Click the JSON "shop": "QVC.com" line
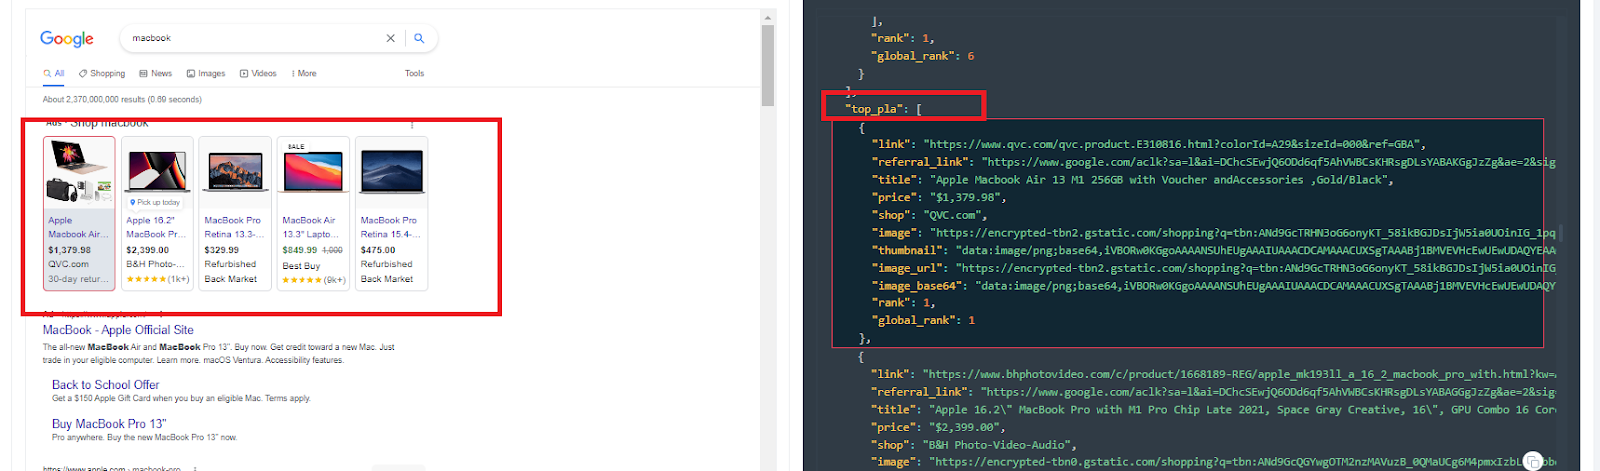The width and height of the screenshot is (1600, 471). point(929,215)
